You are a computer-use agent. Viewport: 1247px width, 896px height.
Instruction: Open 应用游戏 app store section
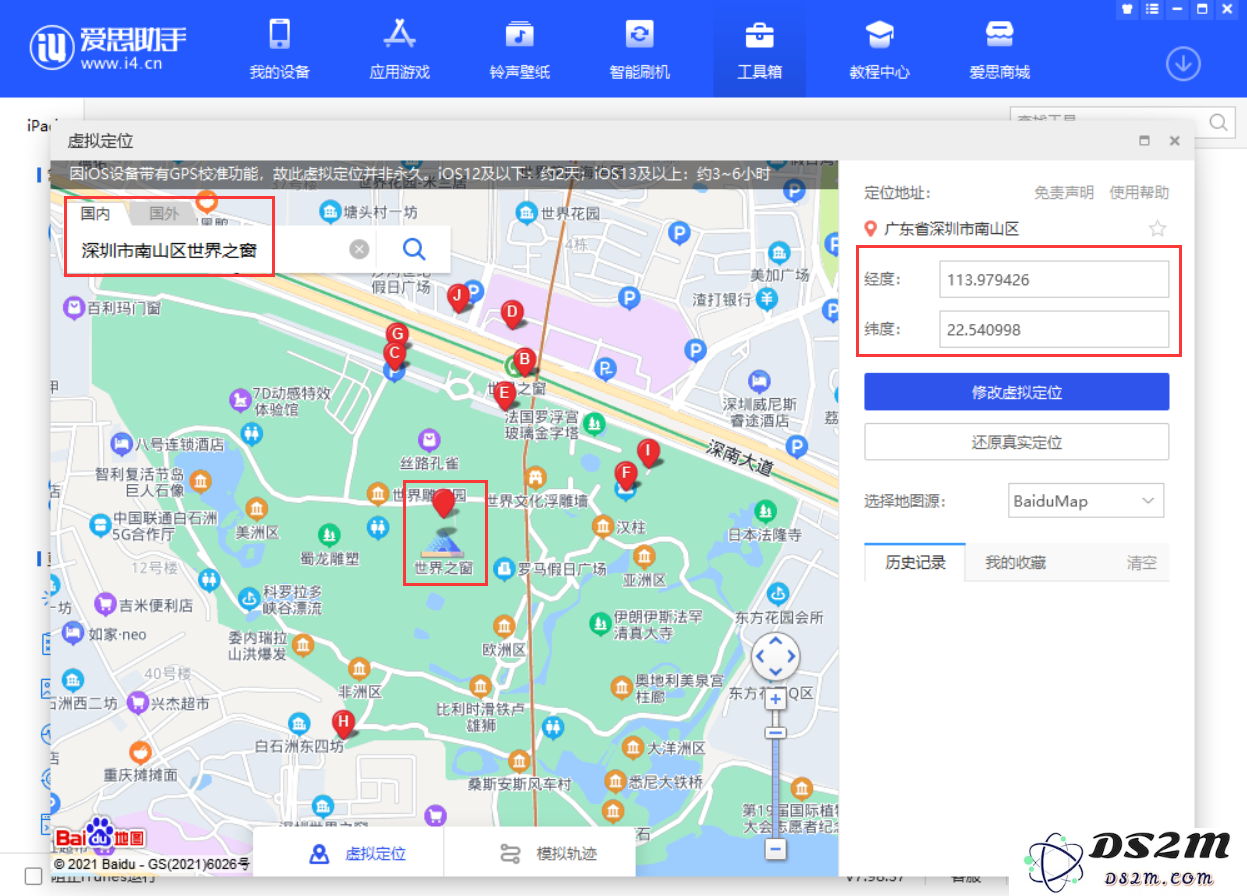click(x=399, y=49)
